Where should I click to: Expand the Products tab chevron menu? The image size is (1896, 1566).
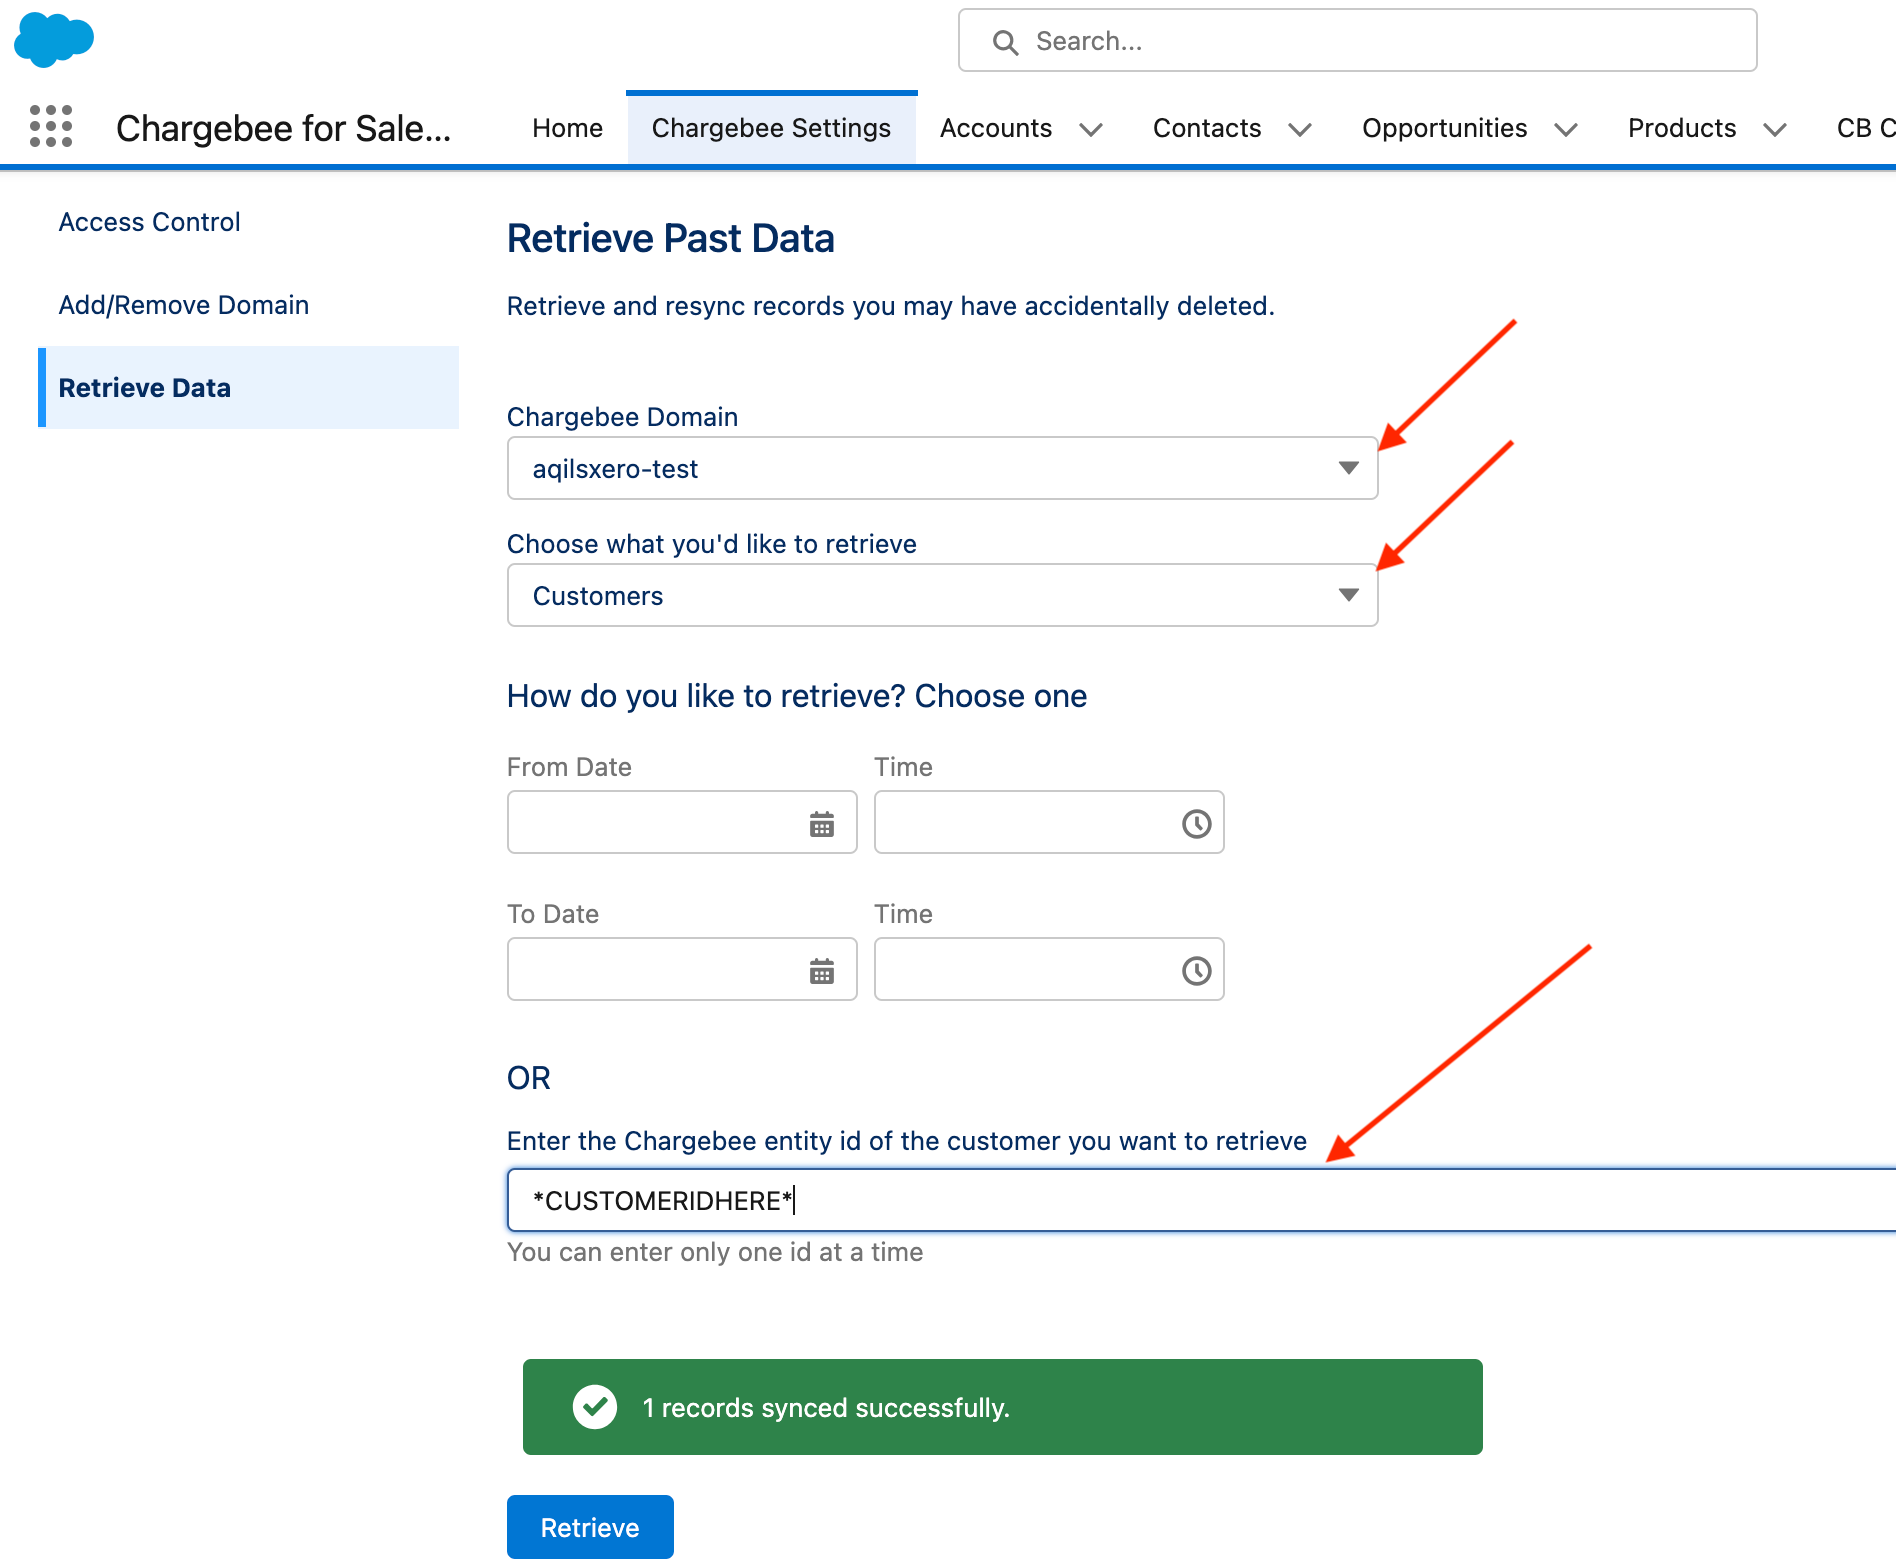(x=1775, y=129)
